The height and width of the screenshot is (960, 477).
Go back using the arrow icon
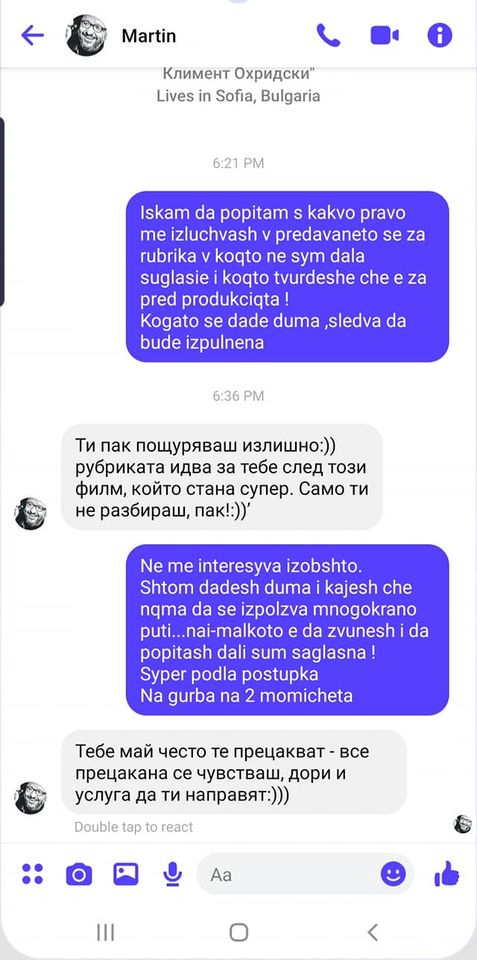[32, 36]
